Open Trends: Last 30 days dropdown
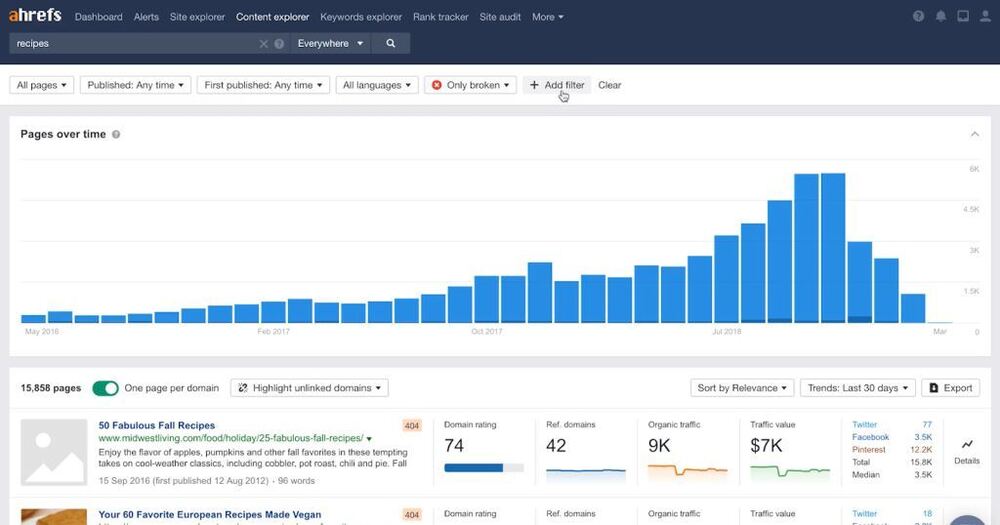Image resolution: width=1000 pixels, height=525 pixels. tap(858, 388)
